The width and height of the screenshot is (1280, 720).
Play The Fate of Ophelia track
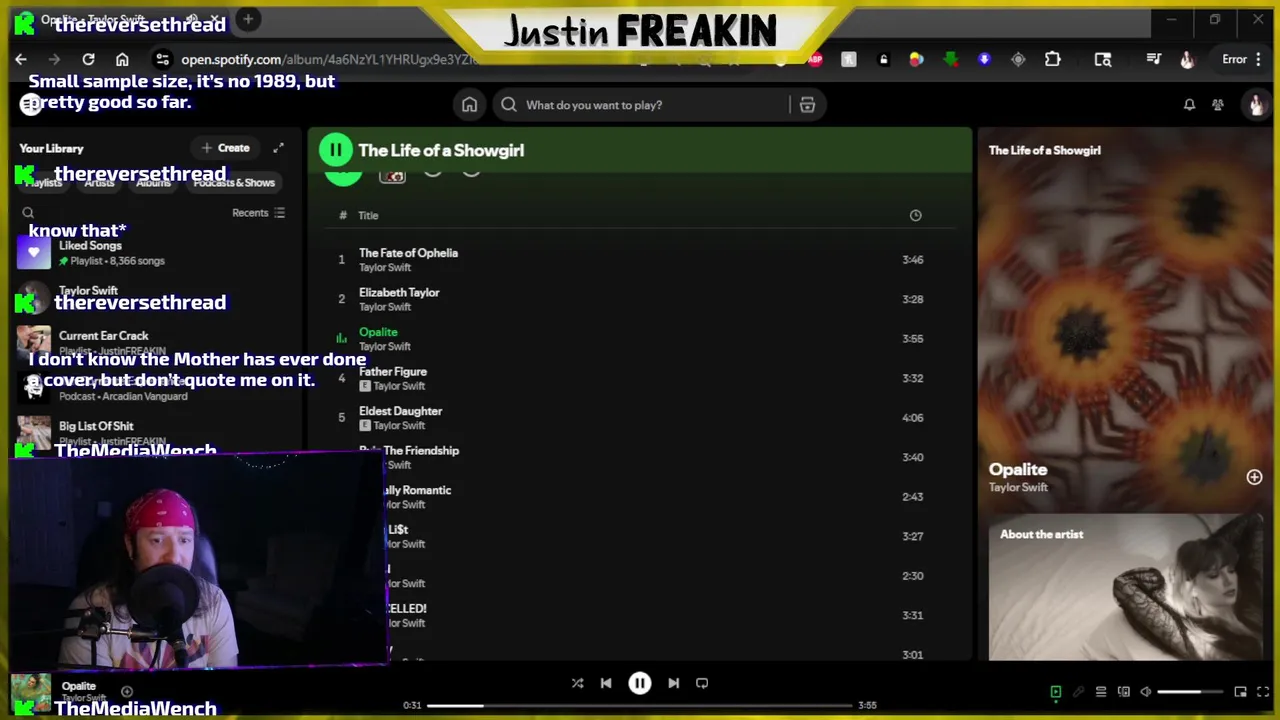click(x=640, y=260)
